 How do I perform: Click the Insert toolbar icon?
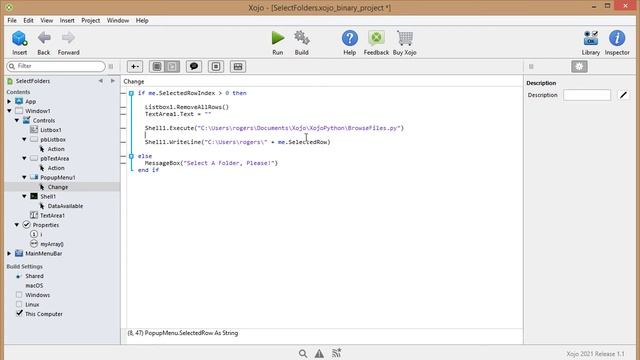19,38
